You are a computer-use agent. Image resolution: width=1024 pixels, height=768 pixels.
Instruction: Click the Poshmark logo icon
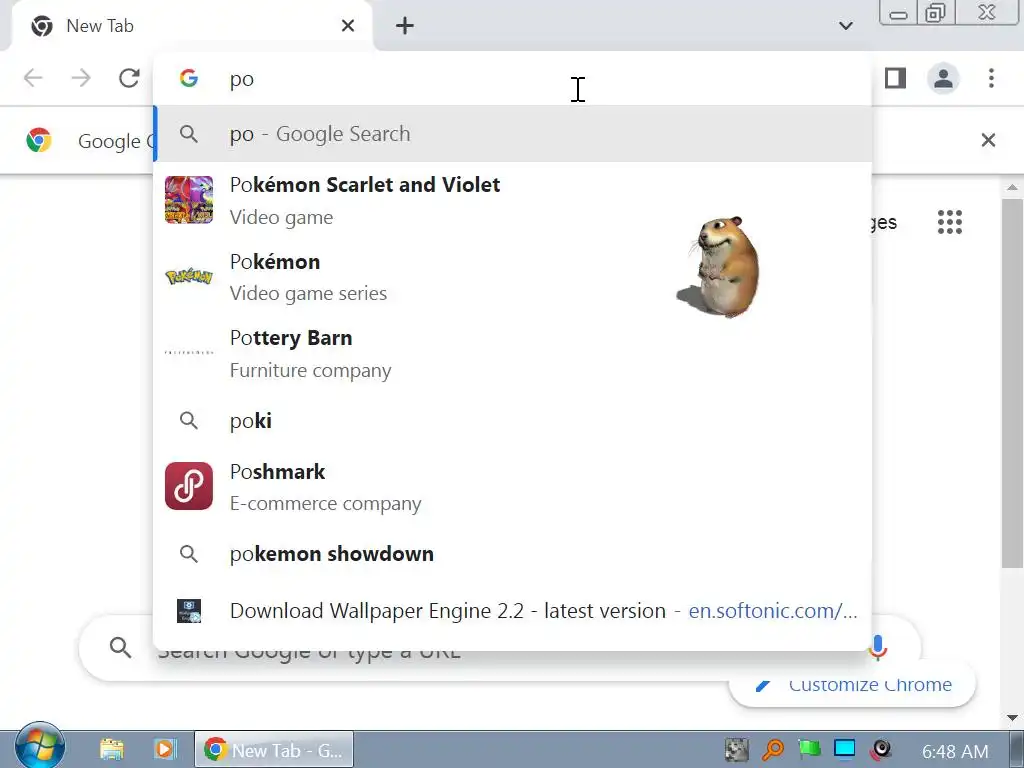(x=189, y=486)
